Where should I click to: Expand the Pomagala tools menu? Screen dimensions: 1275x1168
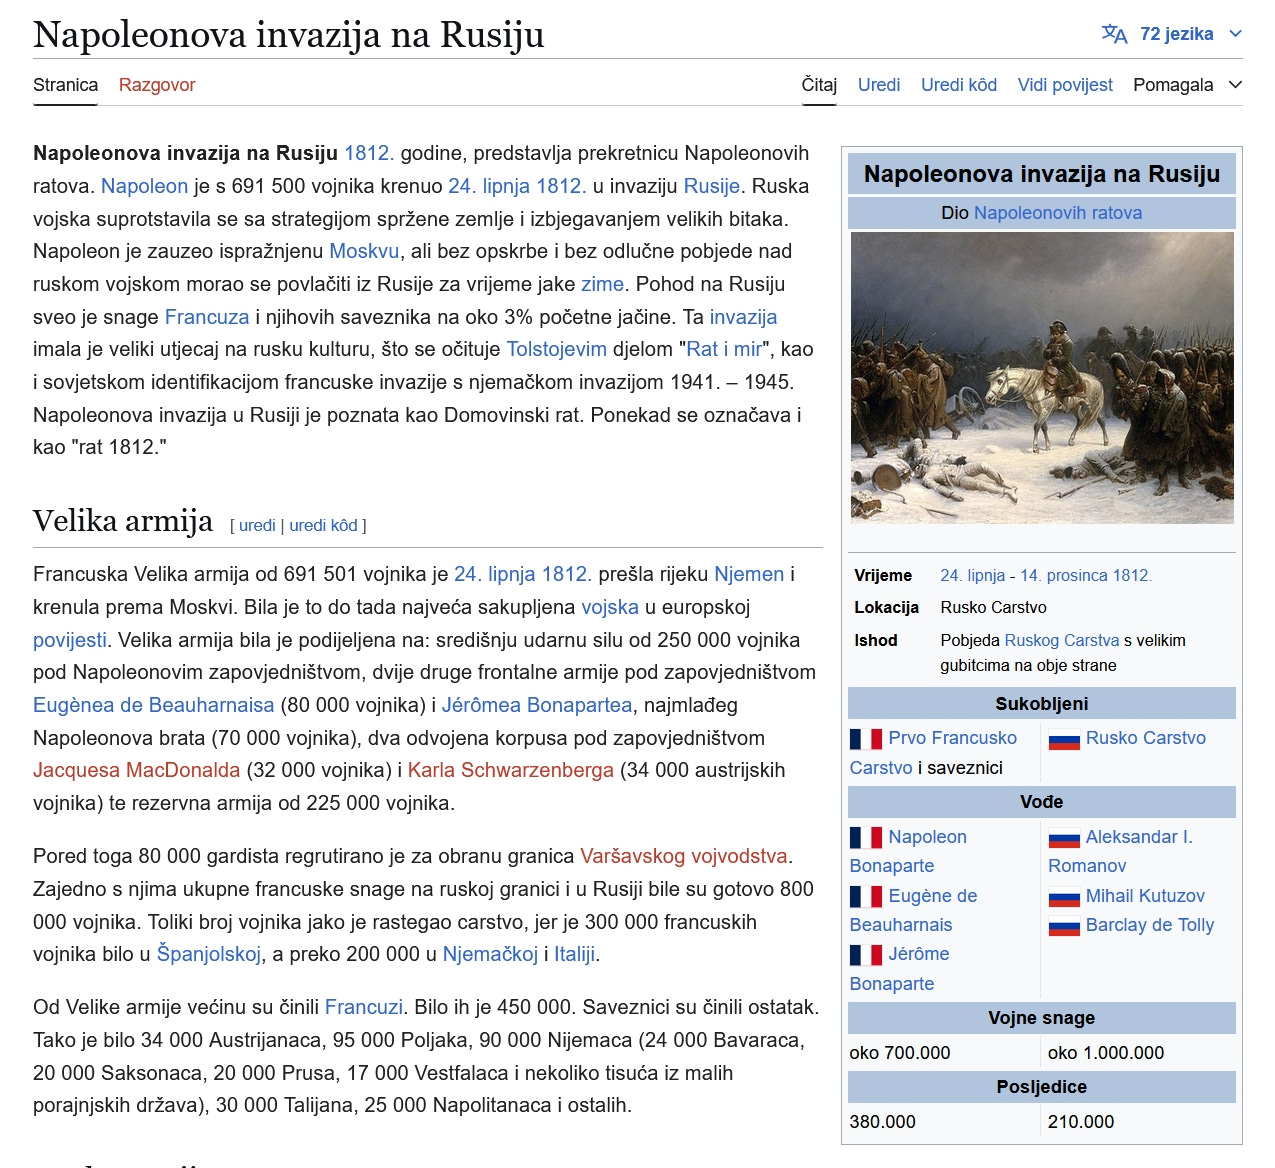pos(1187,85)
